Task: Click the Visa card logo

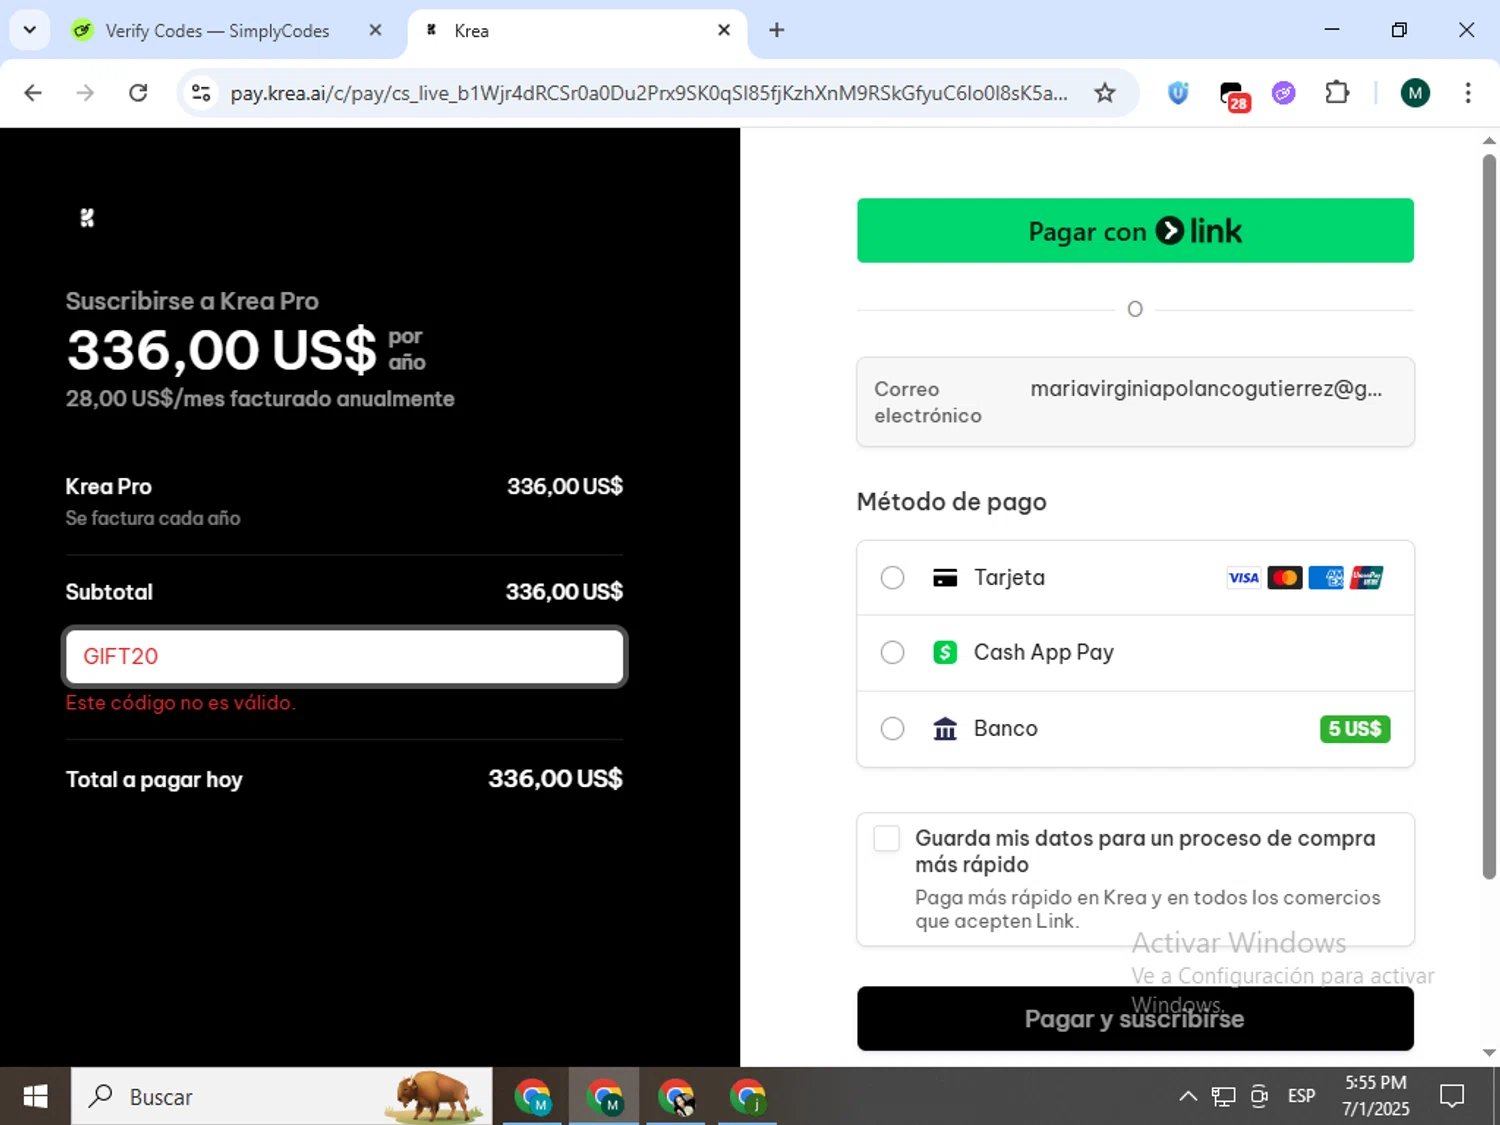Action: [1243, 578]
